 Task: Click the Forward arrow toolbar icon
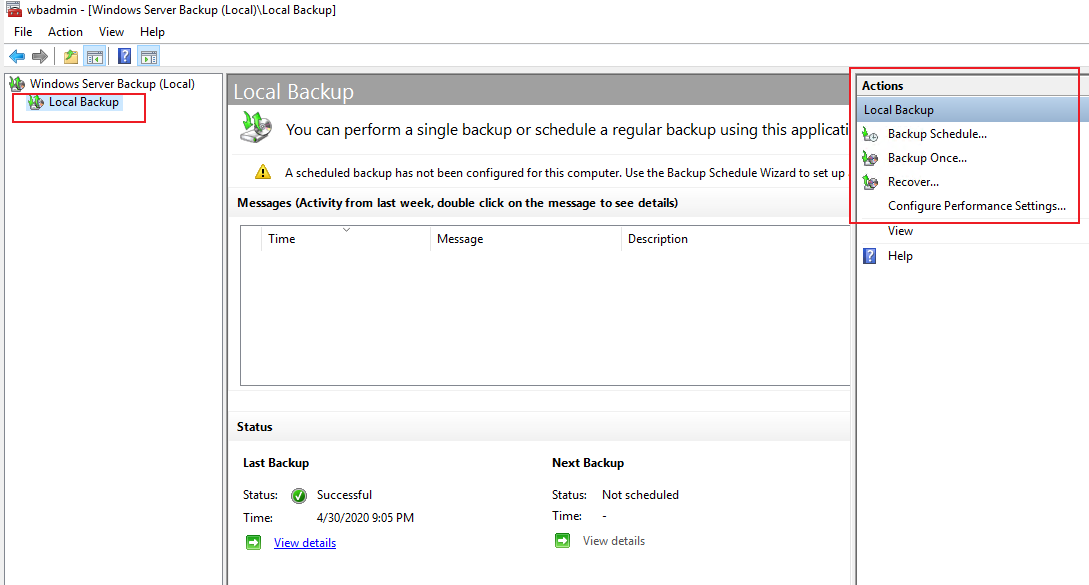click(40, 56)
